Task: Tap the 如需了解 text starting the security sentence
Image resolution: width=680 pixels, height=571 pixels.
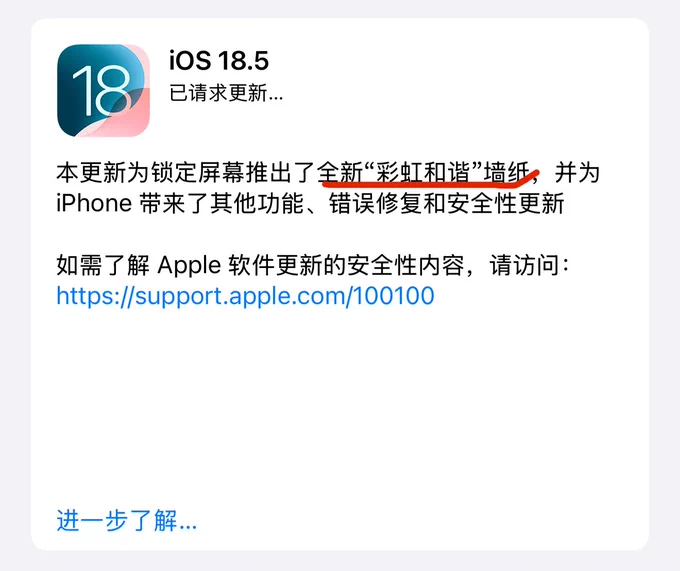Action: coord(103,265)
